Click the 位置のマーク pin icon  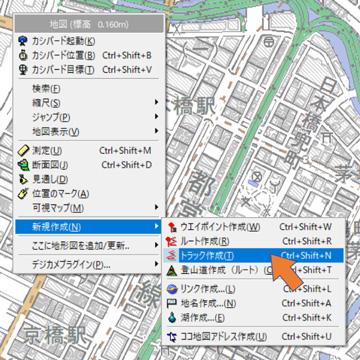[23, 194]
